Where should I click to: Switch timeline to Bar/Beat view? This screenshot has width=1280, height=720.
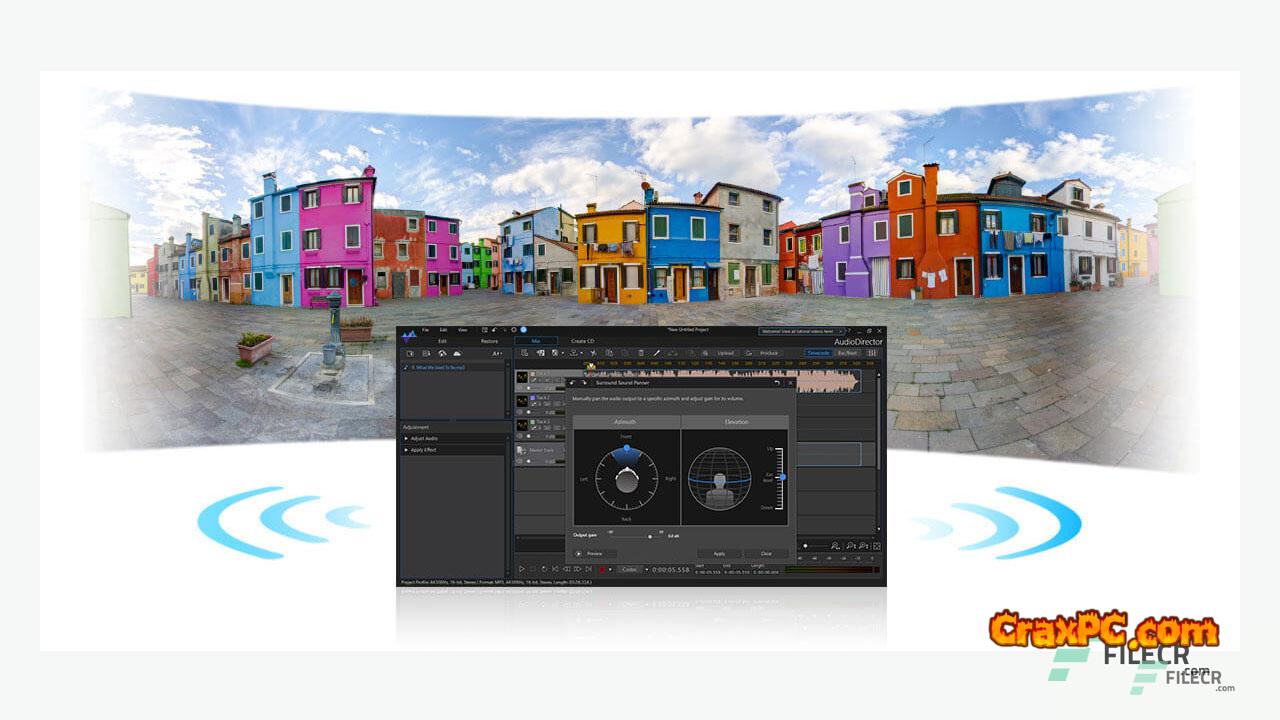point(847,353)
